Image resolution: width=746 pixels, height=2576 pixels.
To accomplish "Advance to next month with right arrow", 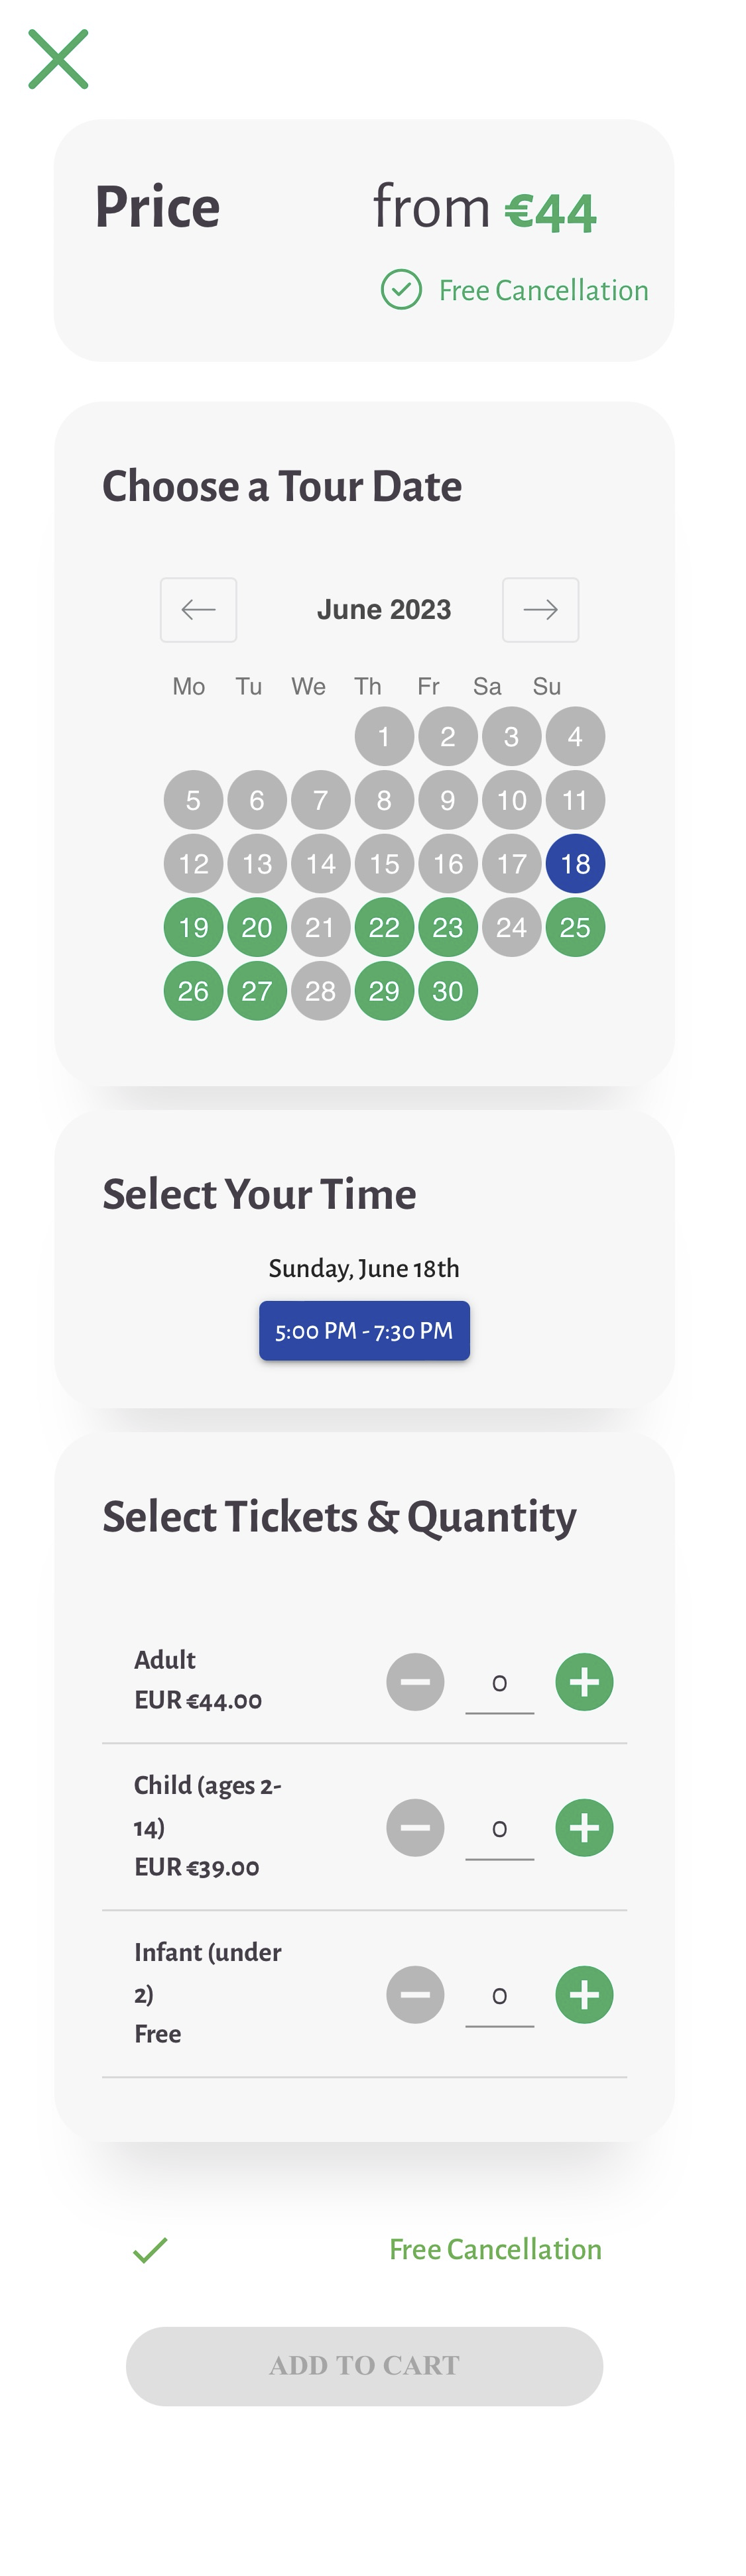I will (540, 610).
